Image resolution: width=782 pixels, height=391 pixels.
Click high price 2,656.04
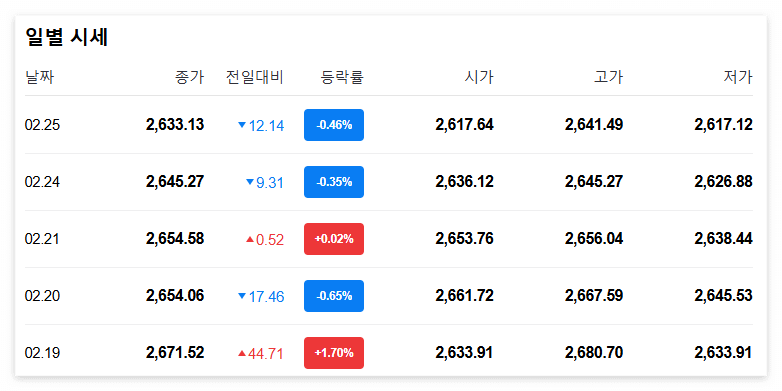[x=594, y=239]
